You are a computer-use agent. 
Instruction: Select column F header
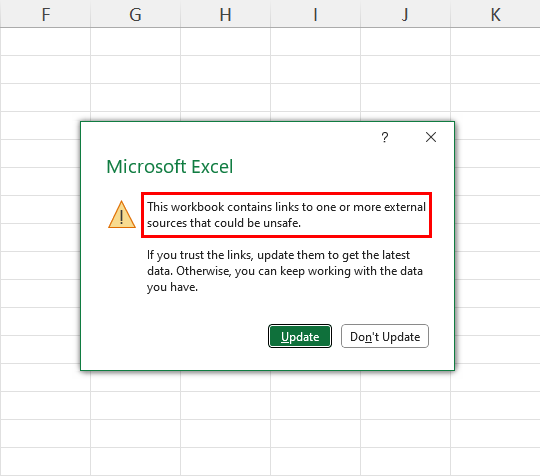(45, 14)
